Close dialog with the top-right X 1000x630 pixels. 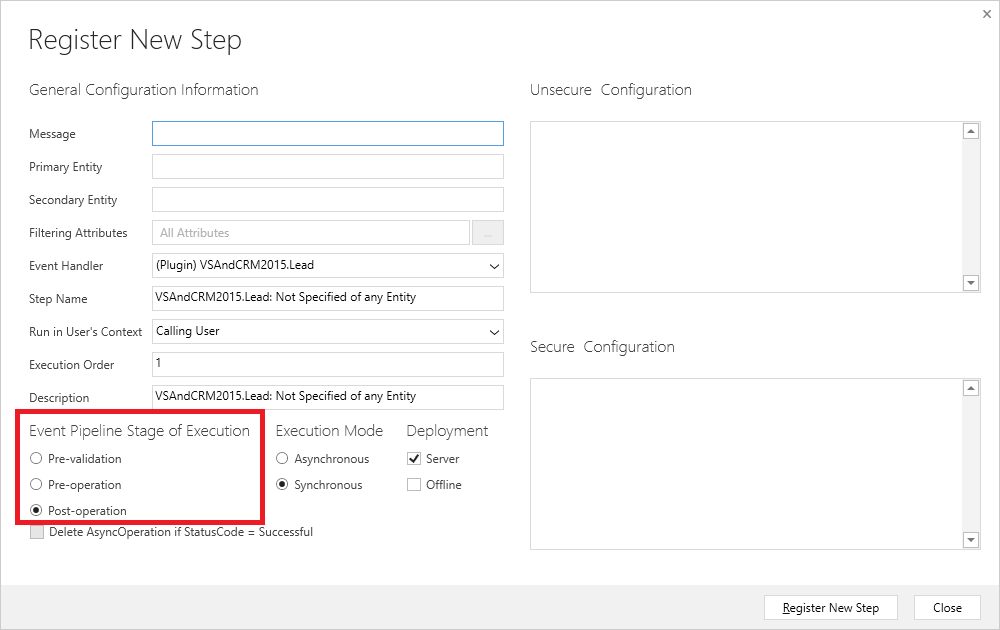[x=987, y=13]
